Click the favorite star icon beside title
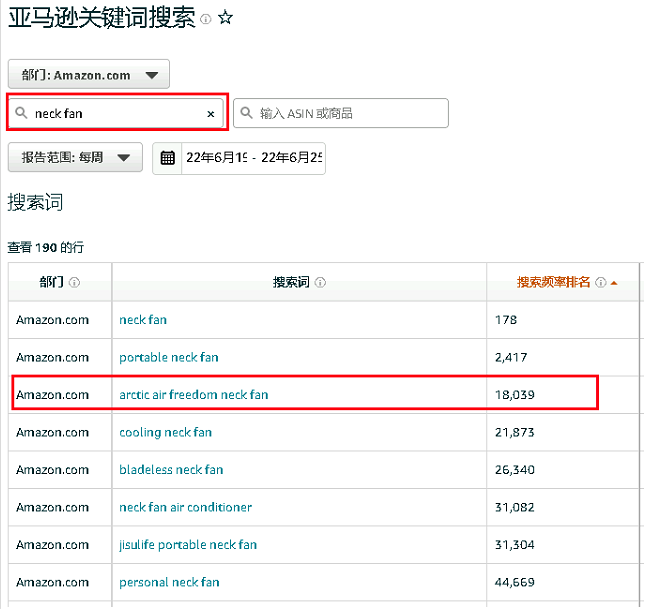This screenshot has width=645, height=609. [x=225, y=19]
